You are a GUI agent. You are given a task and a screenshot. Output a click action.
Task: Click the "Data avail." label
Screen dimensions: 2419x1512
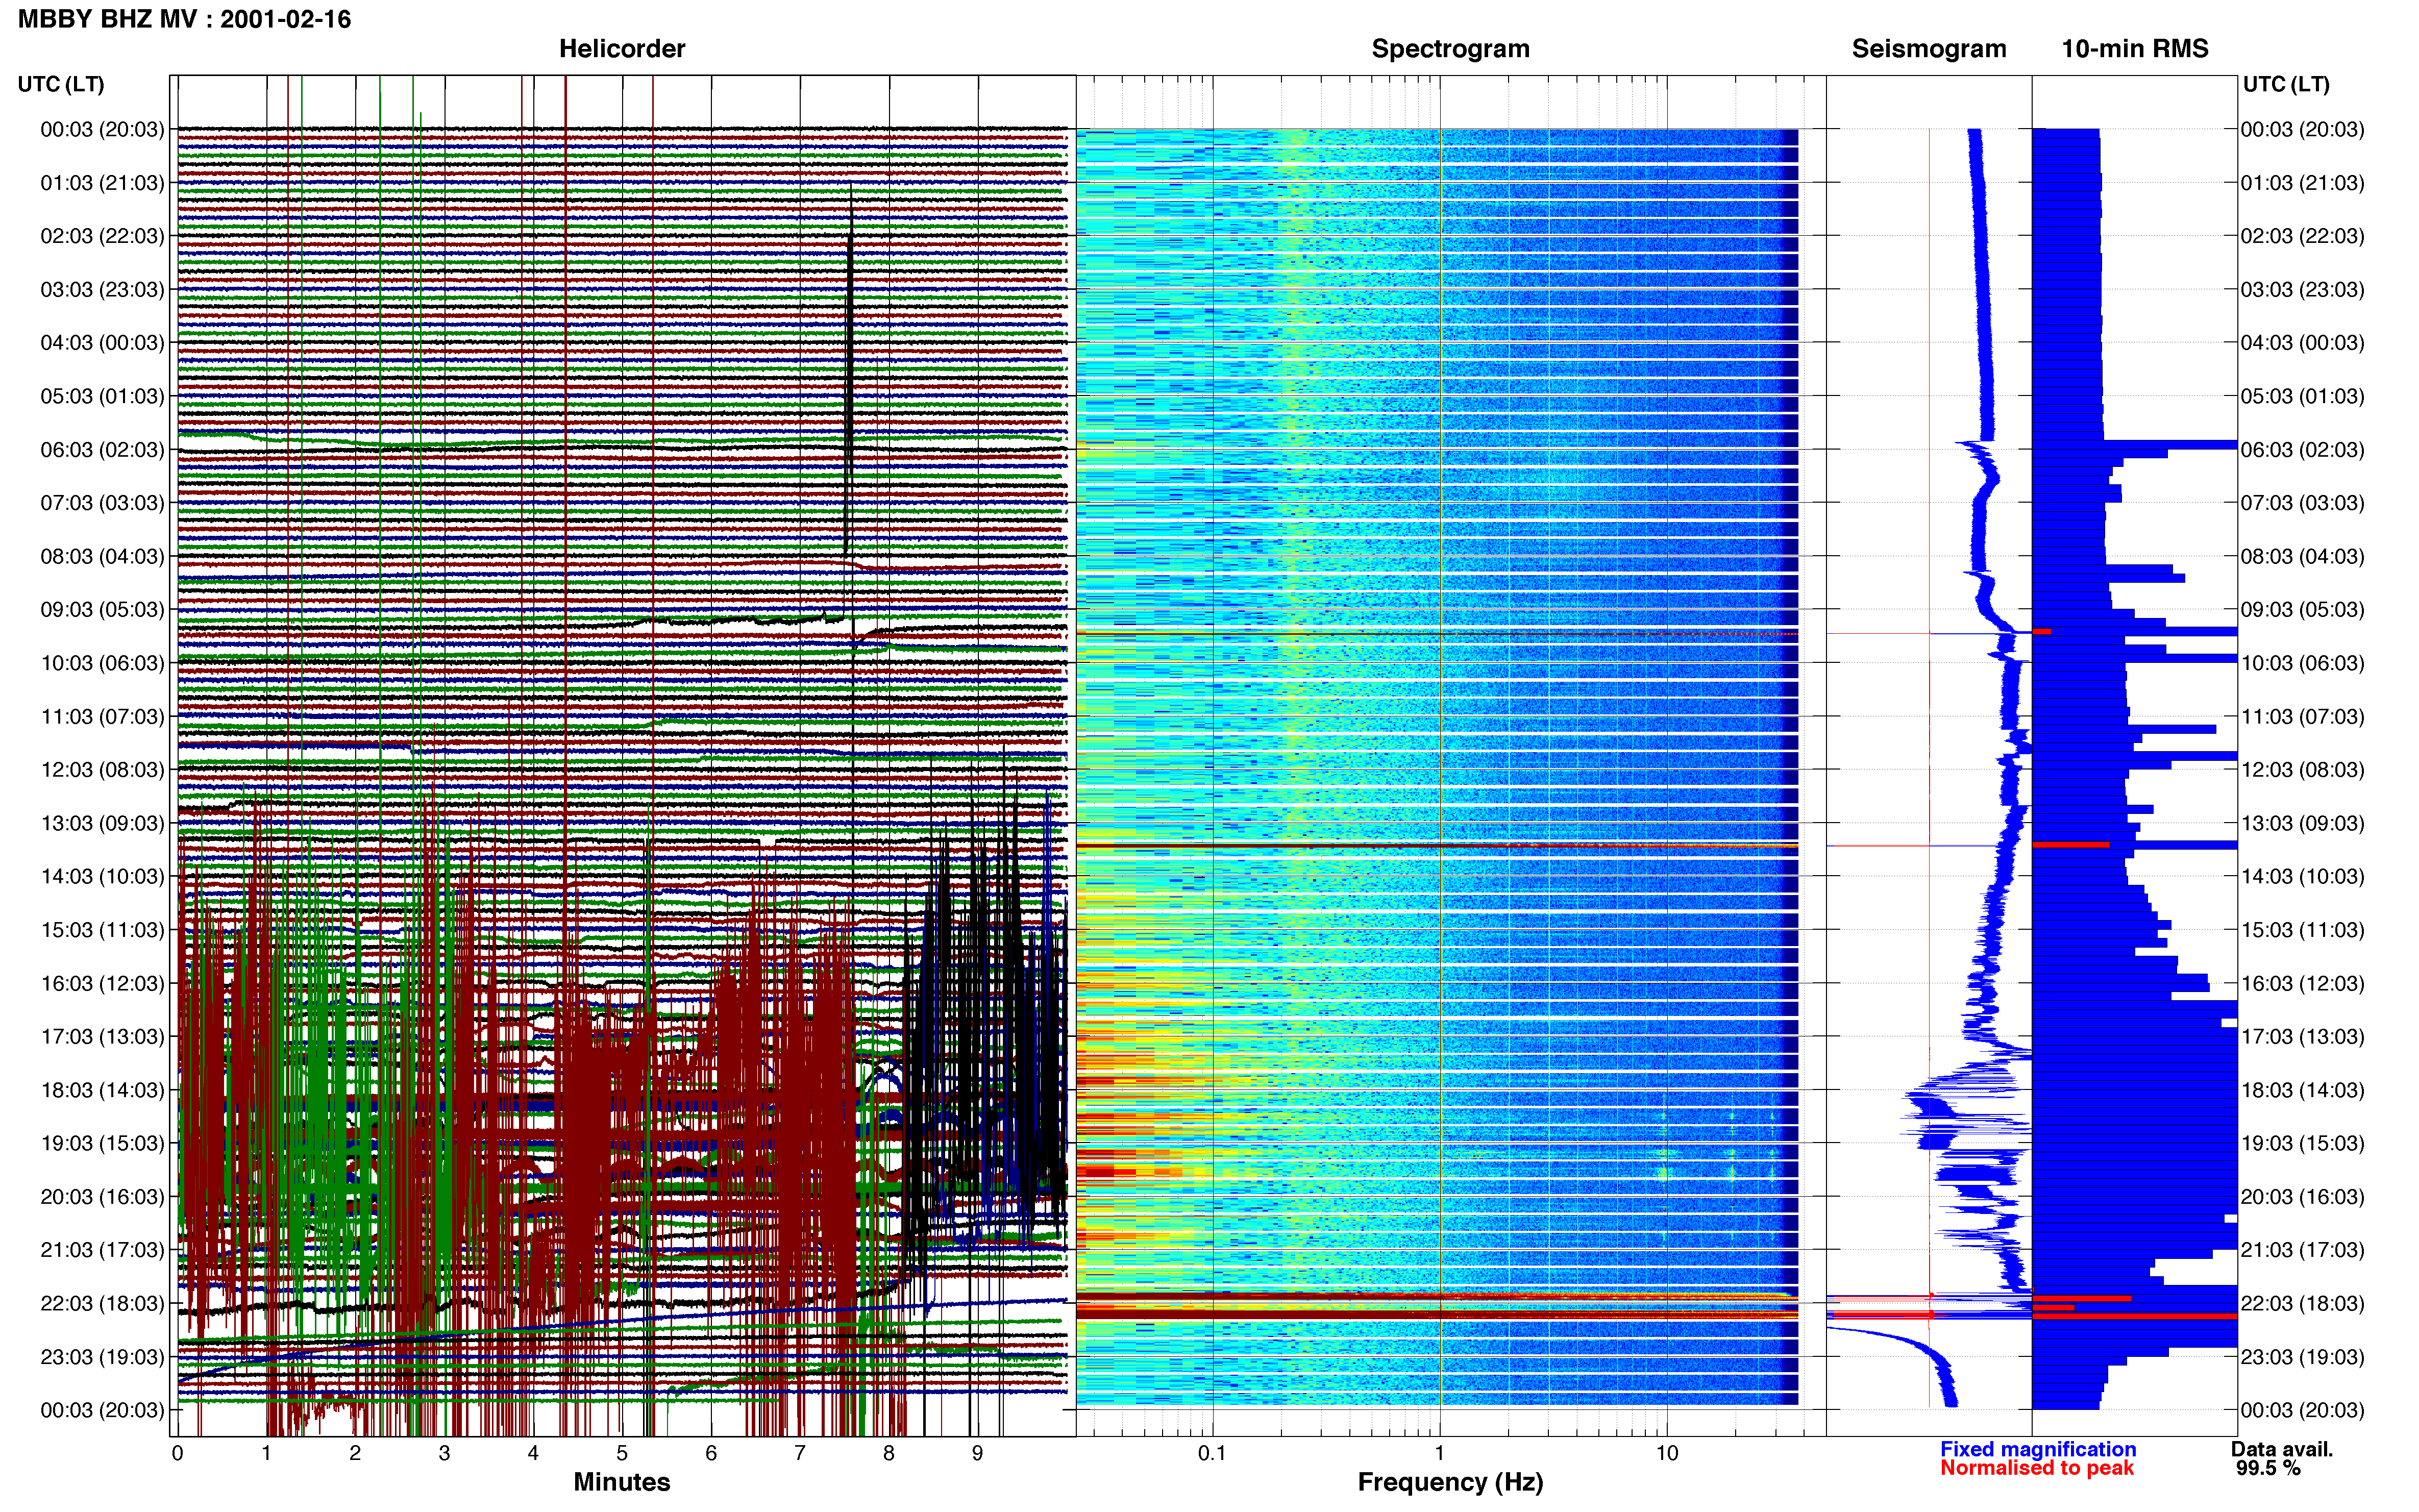[x=2282, y=1449]
